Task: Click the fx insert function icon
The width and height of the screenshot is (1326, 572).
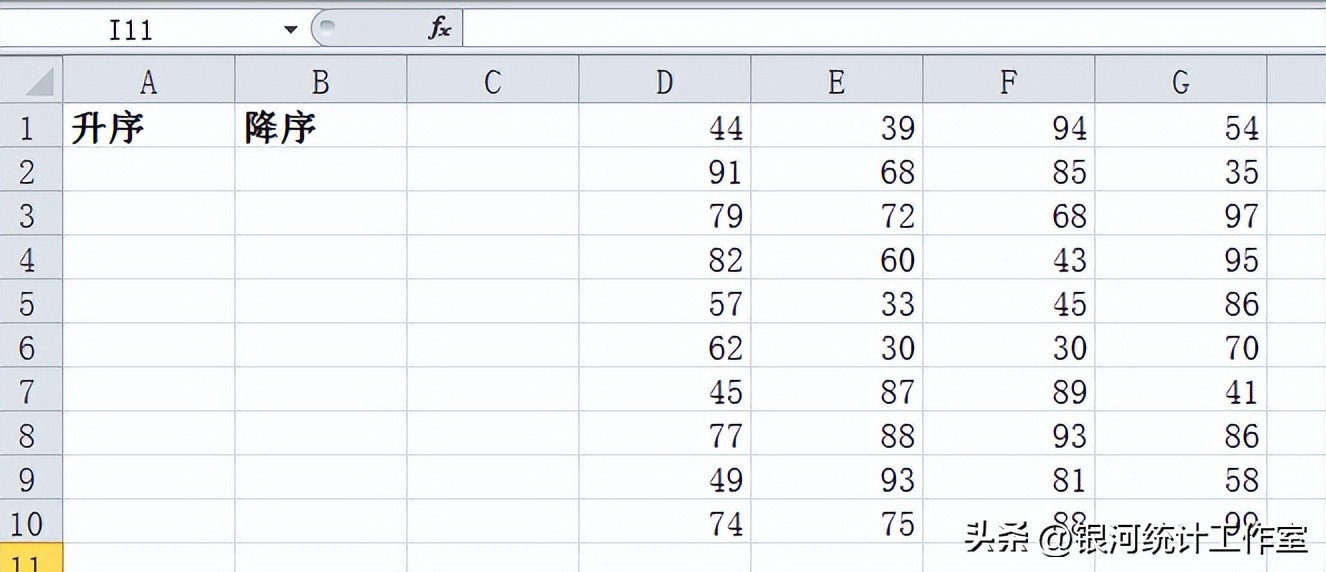Action: point(439,29)
